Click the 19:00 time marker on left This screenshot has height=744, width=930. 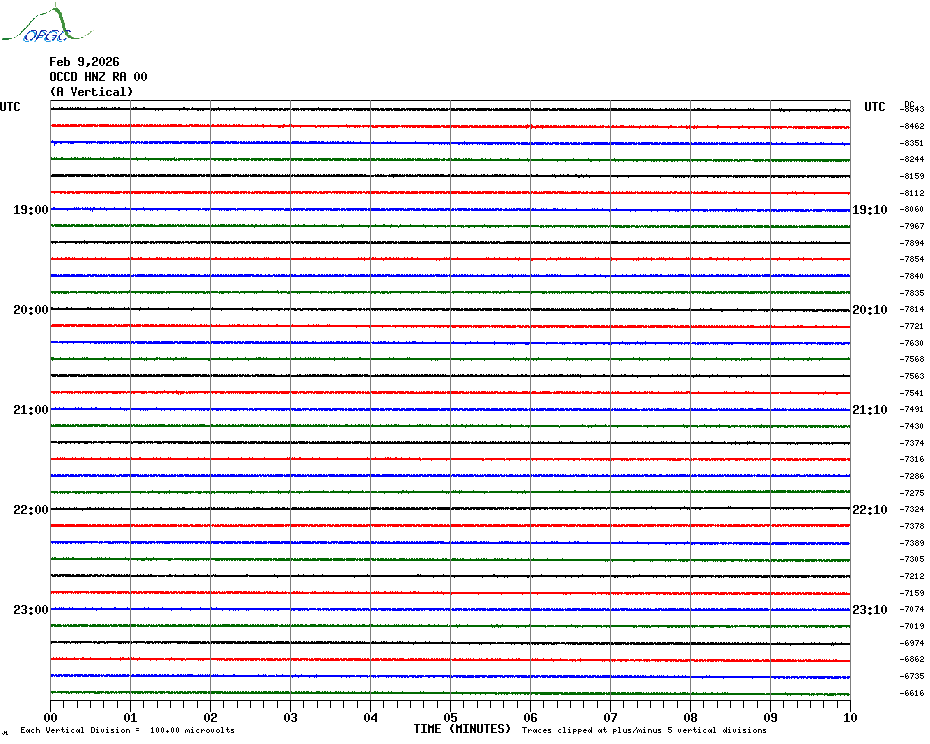pos(30,210)
